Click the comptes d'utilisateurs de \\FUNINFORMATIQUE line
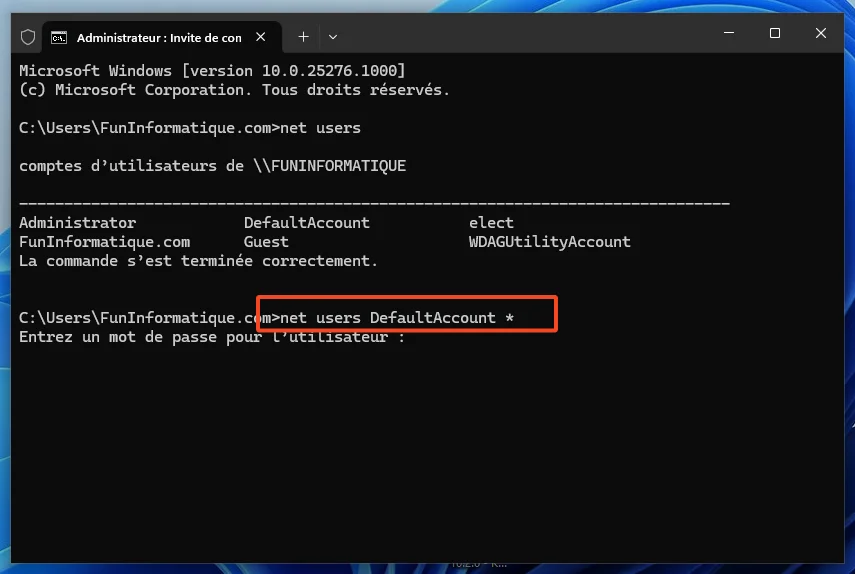Screen dimensions: 855x574 coord(212,165)
